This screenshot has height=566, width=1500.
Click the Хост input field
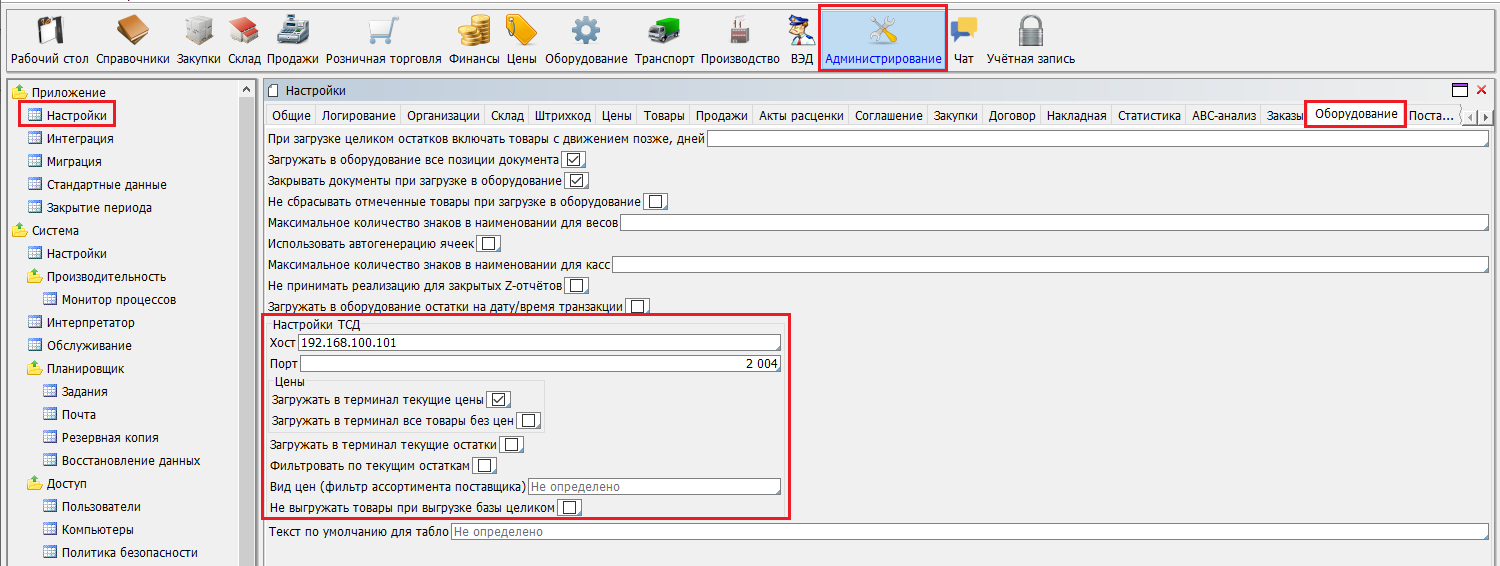(539, 343)
